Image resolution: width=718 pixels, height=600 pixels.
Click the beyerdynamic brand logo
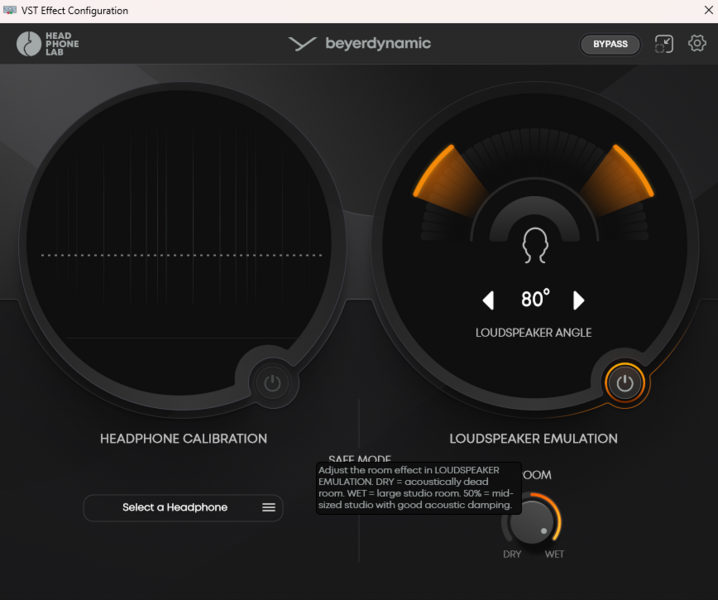pyautogui.click(x=359, y=44)
